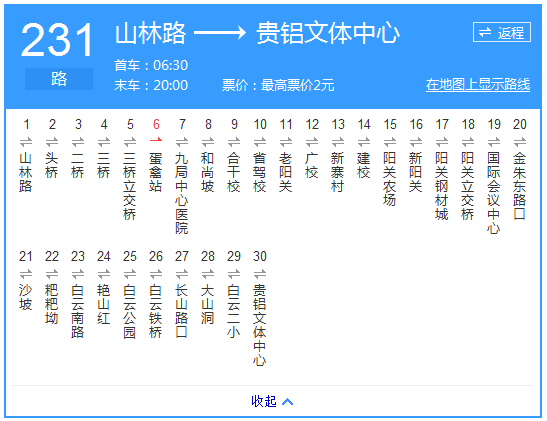
Task: Select stop 沙坡
Action: pos(26,298)
